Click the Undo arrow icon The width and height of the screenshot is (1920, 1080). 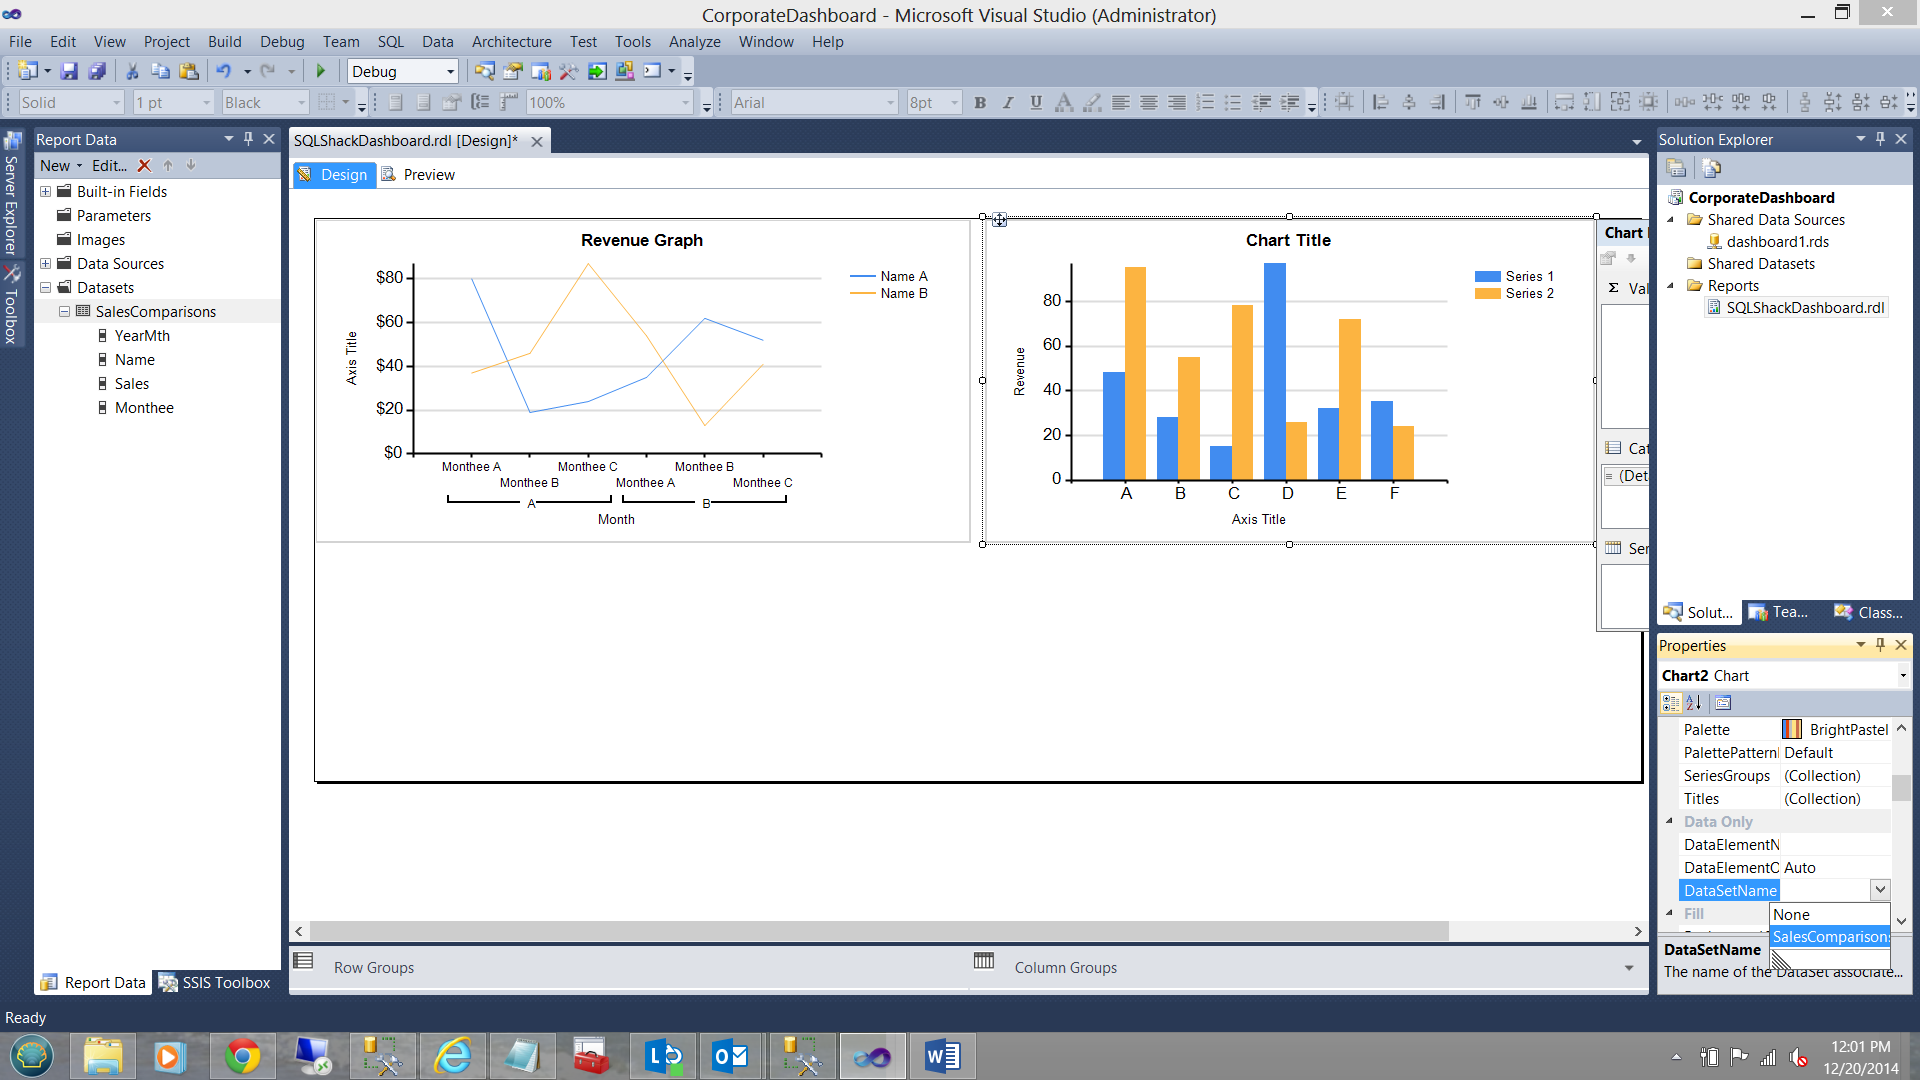(x=223, y=71)
